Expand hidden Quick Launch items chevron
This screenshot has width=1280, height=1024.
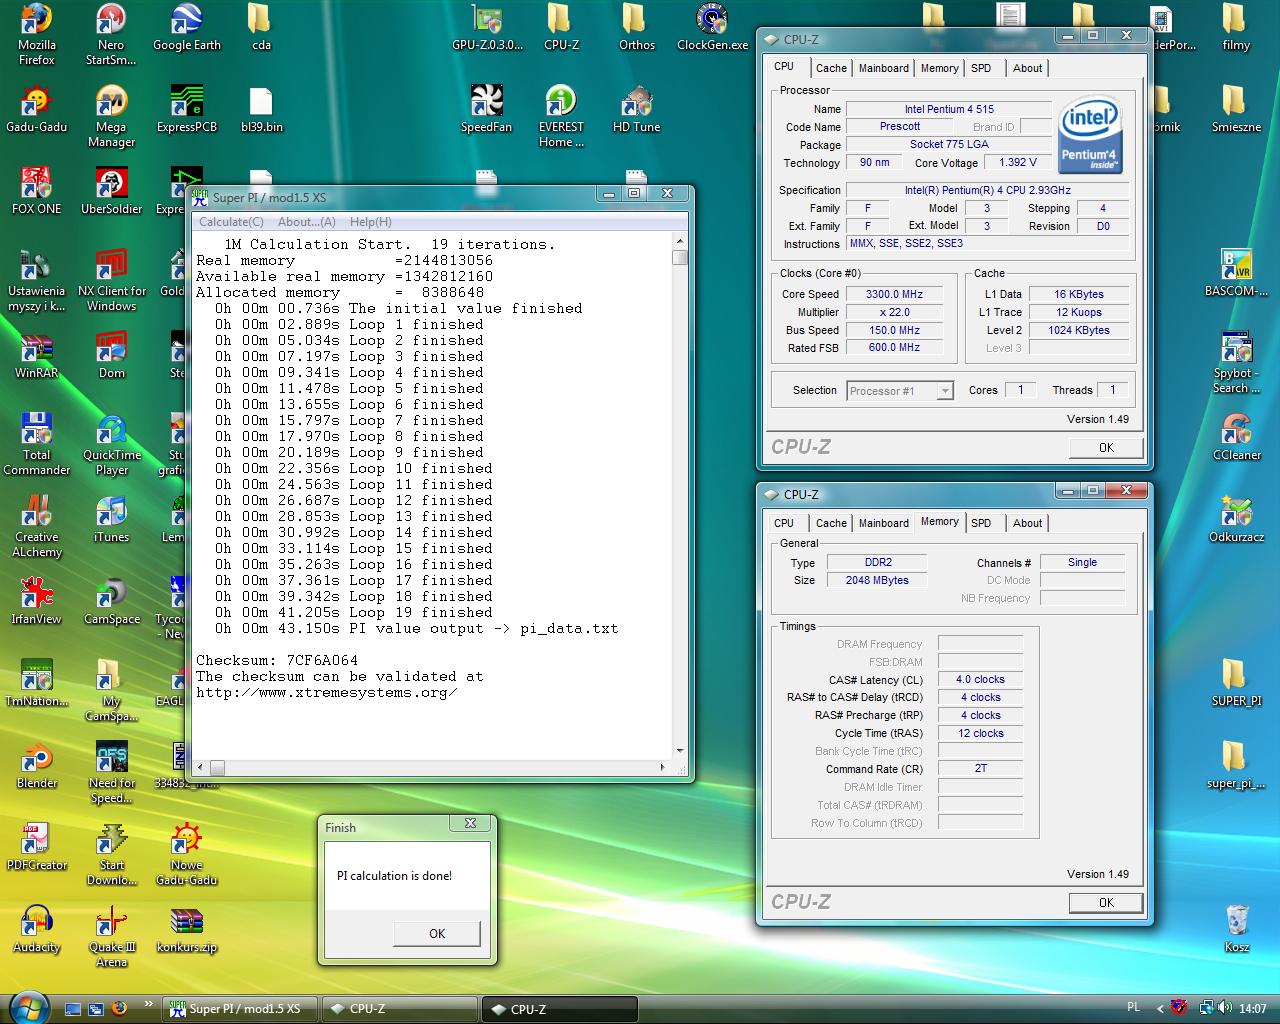point(149,1005)
